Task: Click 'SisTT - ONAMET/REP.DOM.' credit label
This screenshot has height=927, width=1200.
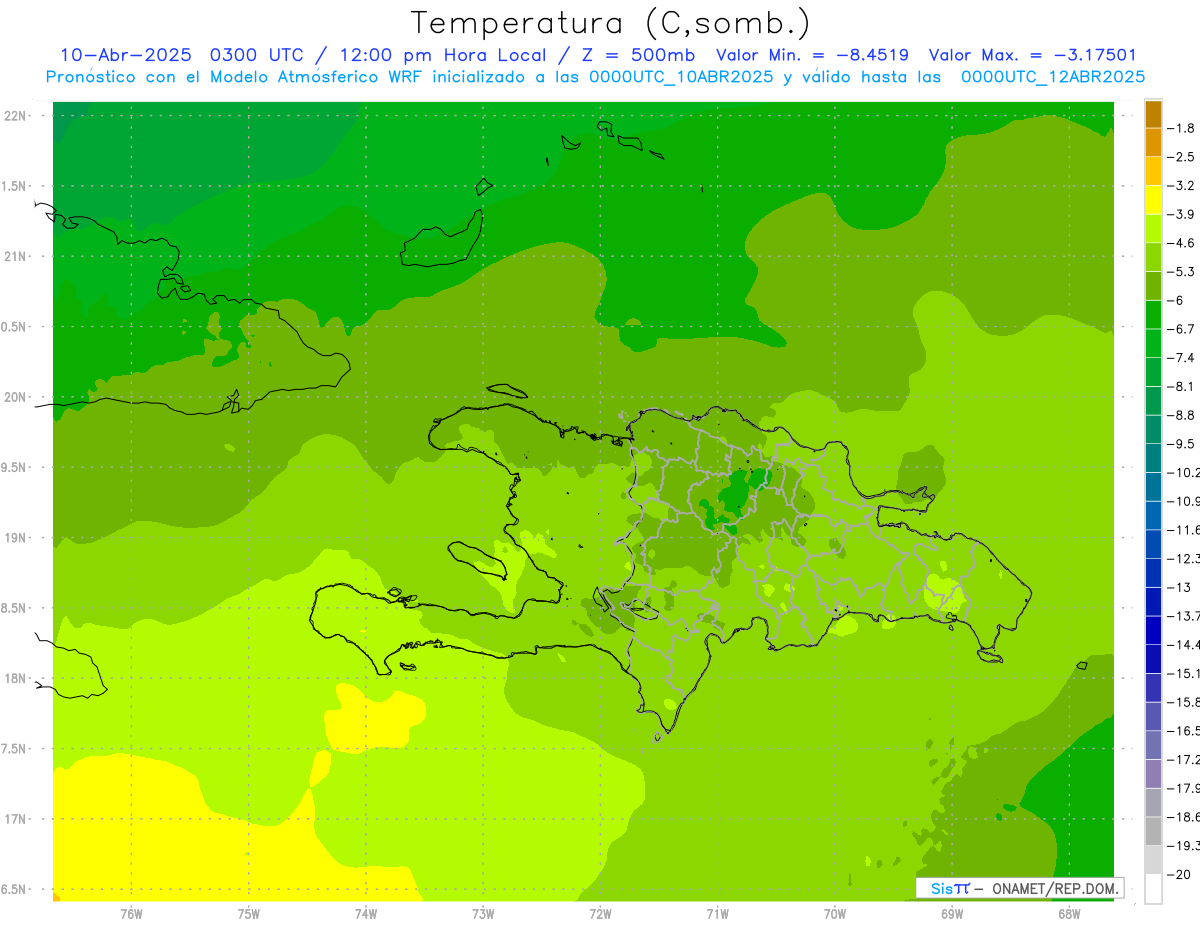Action: point(1020,888)
